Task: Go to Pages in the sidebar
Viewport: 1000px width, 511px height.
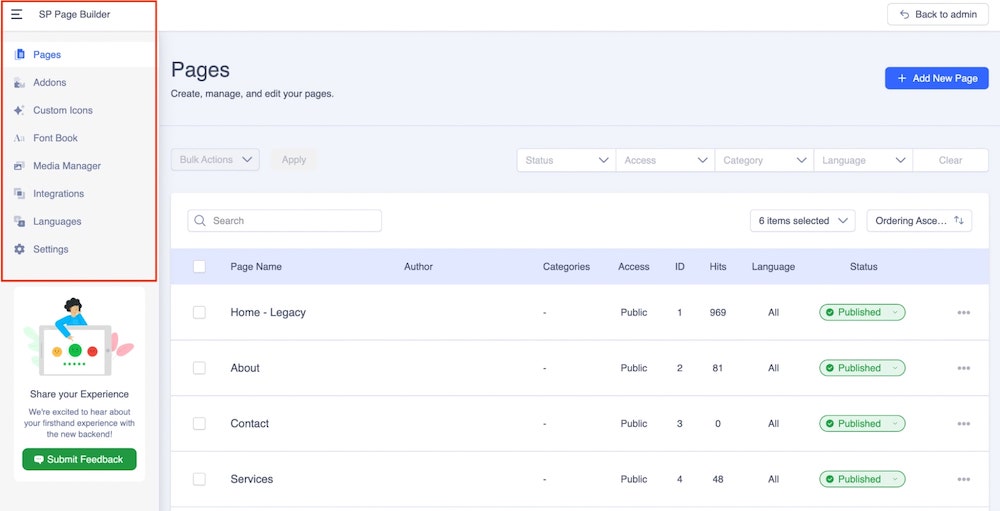Action: 47,55
